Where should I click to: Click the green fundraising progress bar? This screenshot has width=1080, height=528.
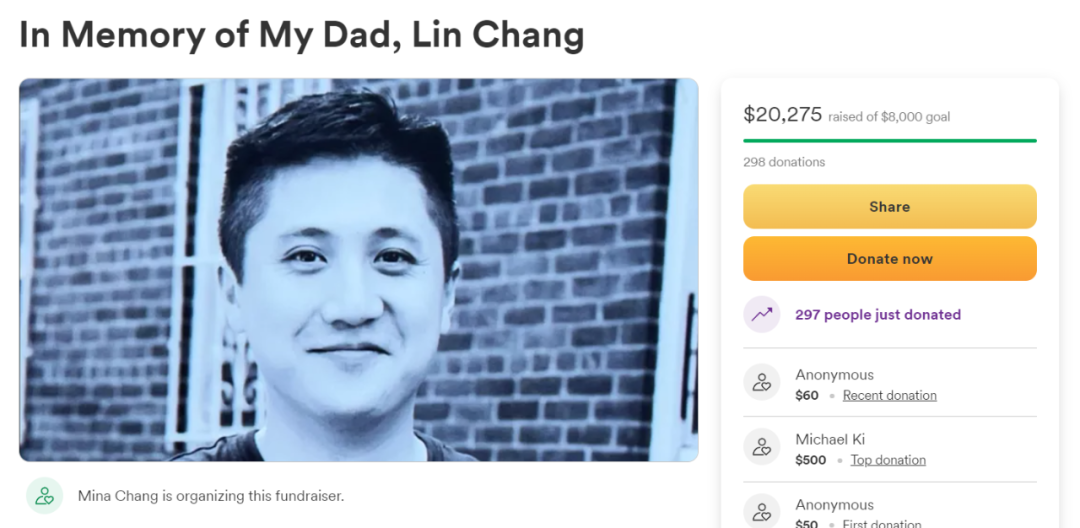pyautogui.click(x=890, y=140)
